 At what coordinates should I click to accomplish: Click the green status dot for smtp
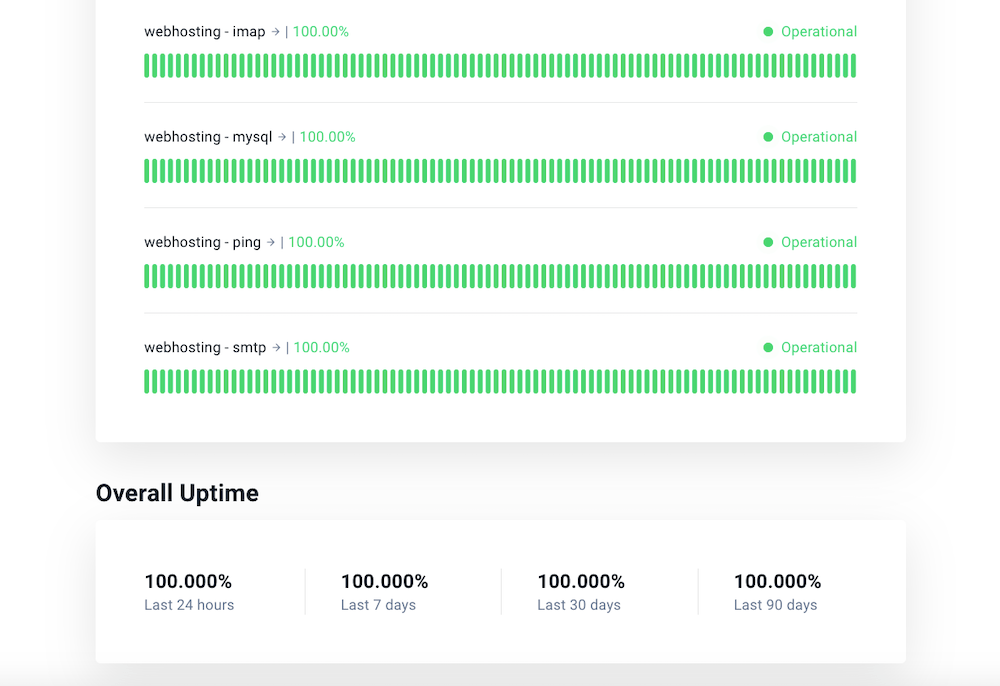tap(768, 347)
